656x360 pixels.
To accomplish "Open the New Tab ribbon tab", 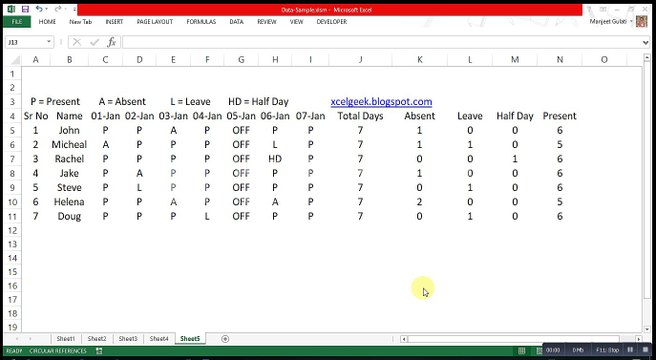I will click(x=80, y=22).
